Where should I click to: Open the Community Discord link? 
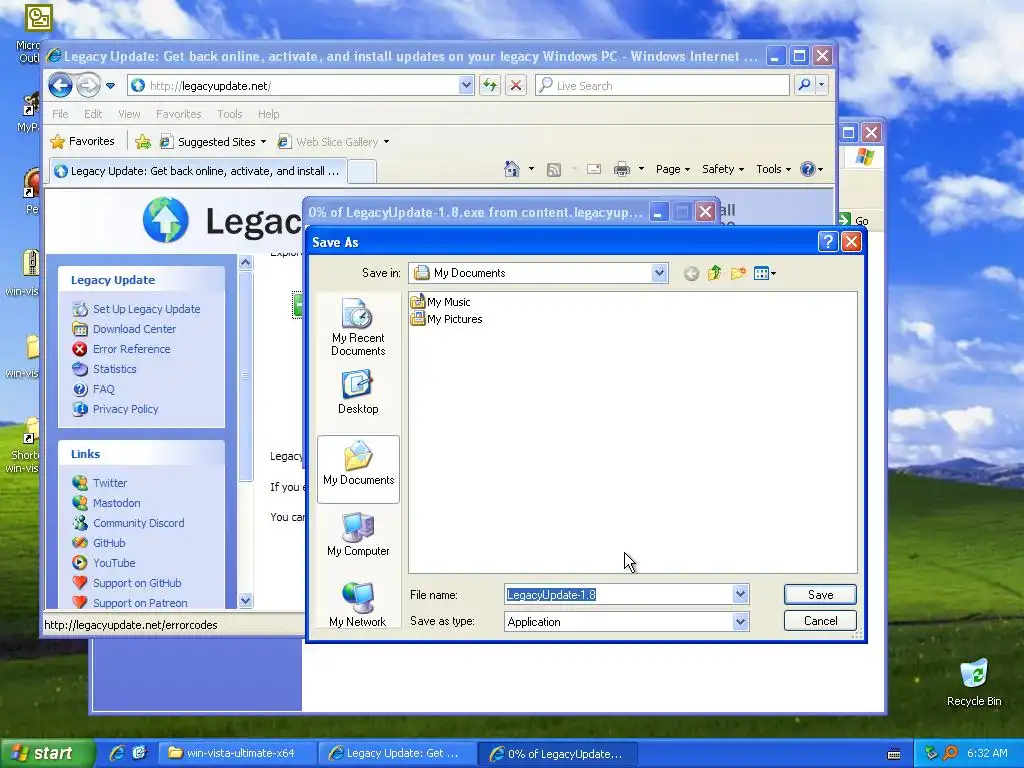point(138,523)
